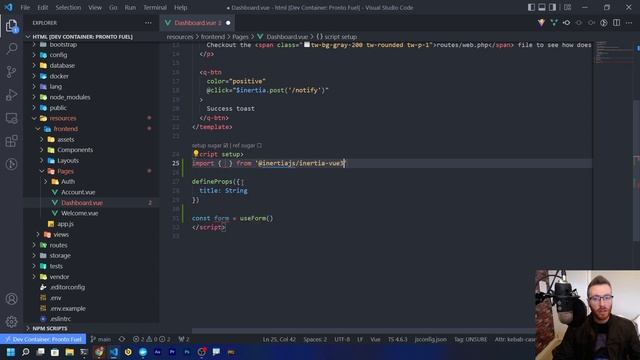Click the horizontal editor scrollbar
640x360 pixels.
(x=363, y=331)
